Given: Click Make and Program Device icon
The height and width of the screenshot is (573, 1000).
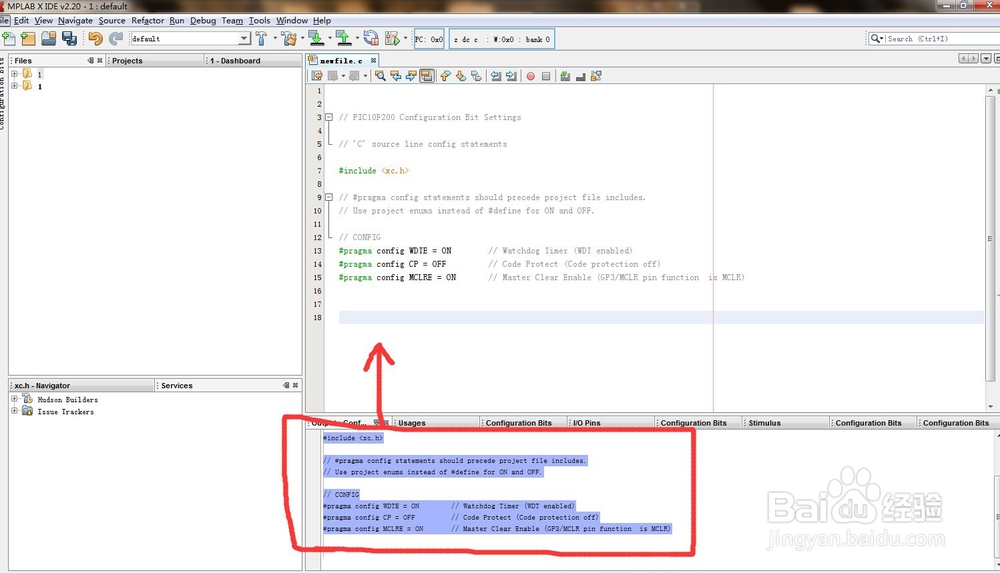Looking at the screenshot, I should click(x=316, y=39).
